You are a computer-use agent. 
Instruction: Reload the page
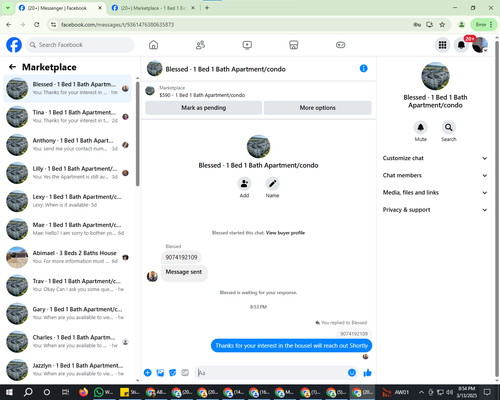[x=37, y=24]
